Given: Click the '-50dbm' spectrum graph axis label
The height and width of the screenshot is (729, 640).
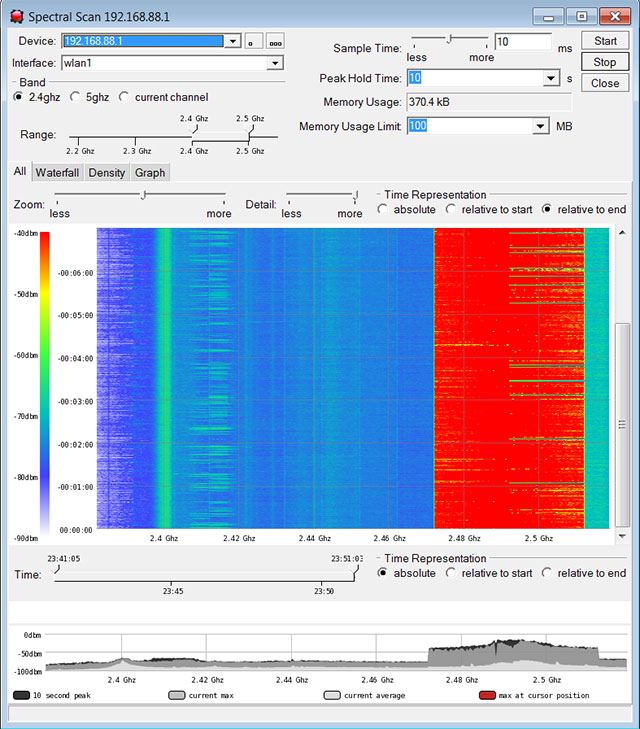Looking at the screenshot, I should 30,654.
